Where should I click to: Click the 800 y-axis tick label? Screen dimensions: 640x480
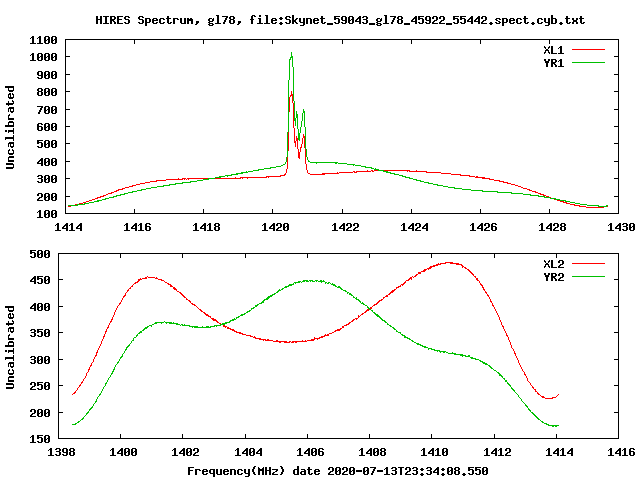tap(47, 92)
